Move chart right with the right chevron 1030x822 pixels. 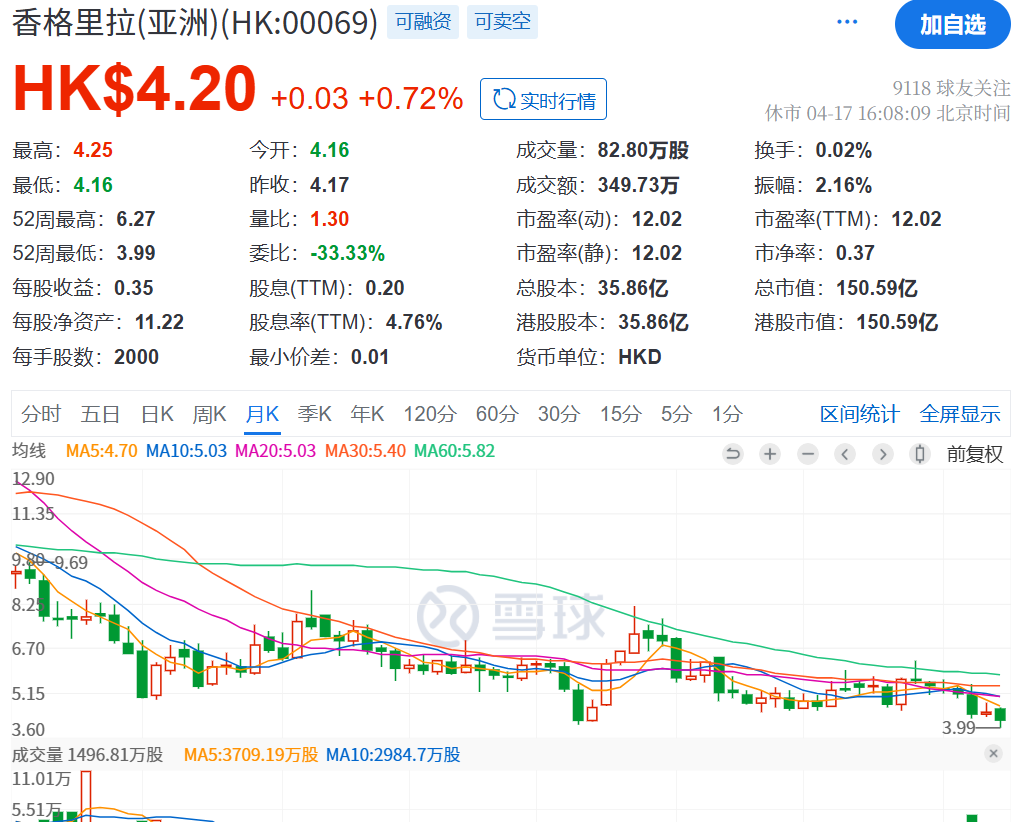(x=883, y=453)
